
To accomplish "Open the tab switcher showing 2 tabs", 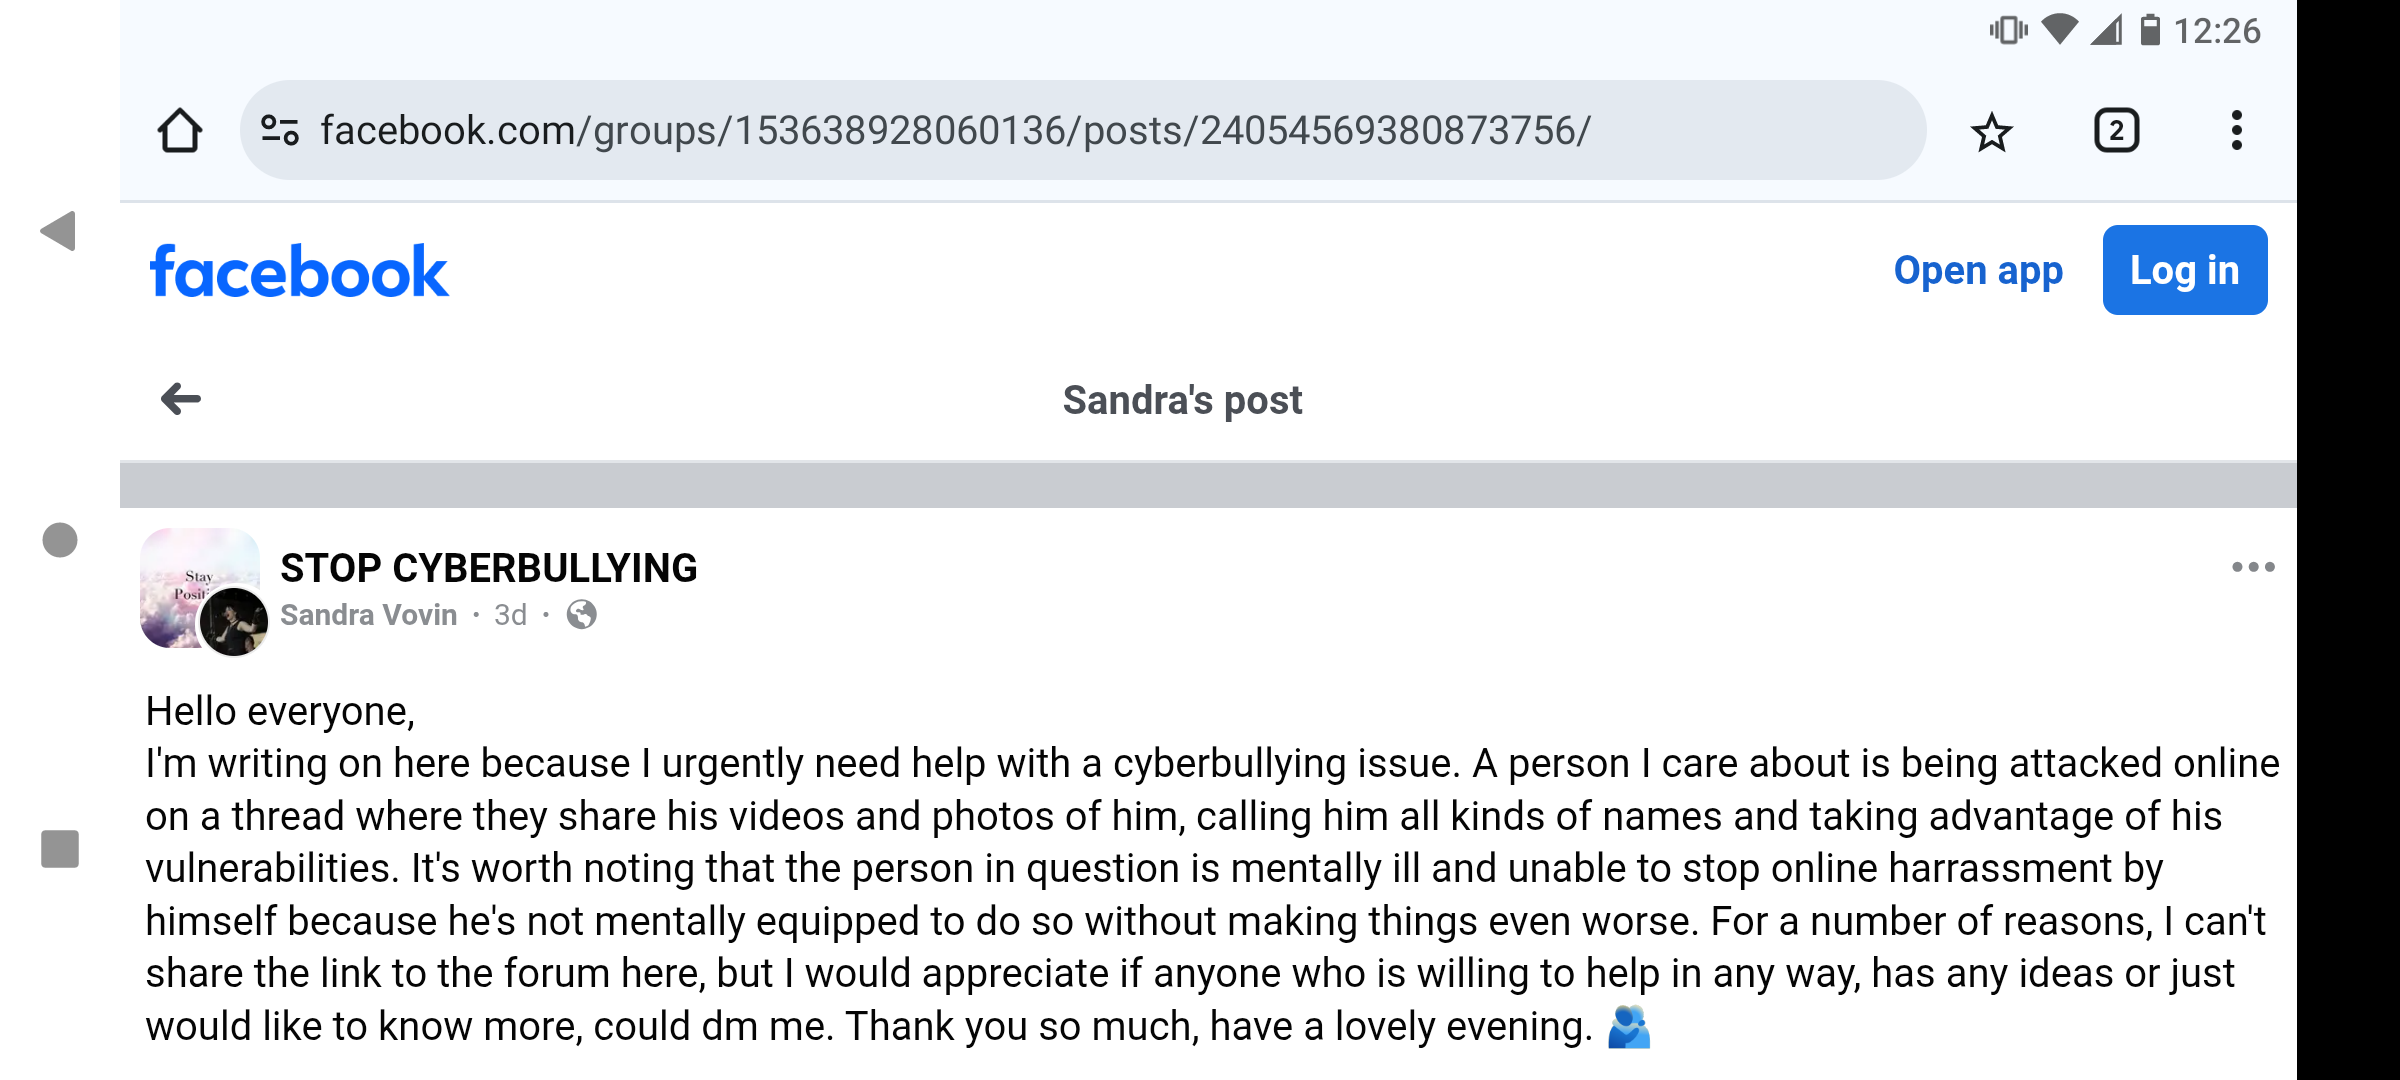I will point(2116,131).
